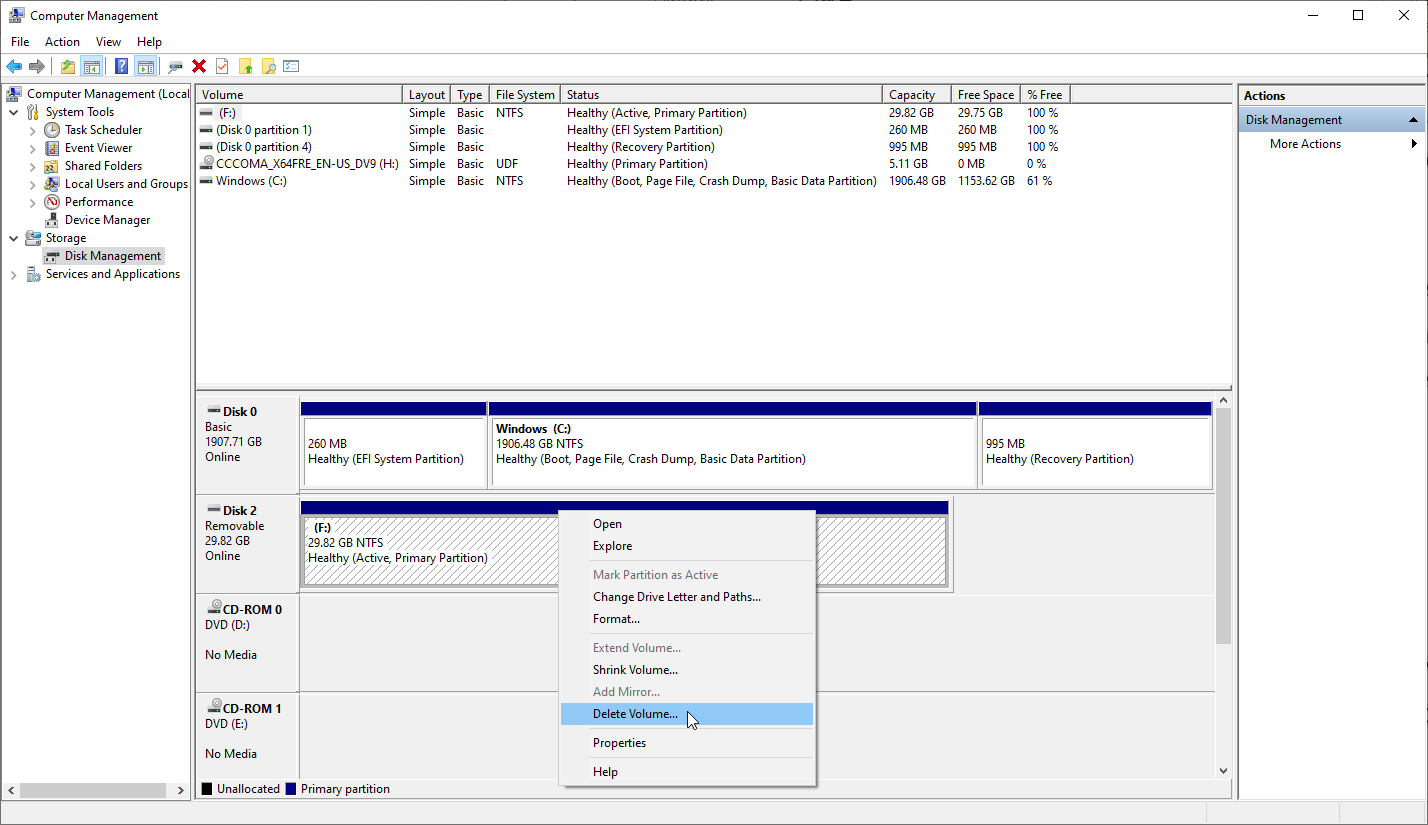Screen dimensions: 1428x825
Task: Select Shared Folders in the tree
Action: point(103,166)
